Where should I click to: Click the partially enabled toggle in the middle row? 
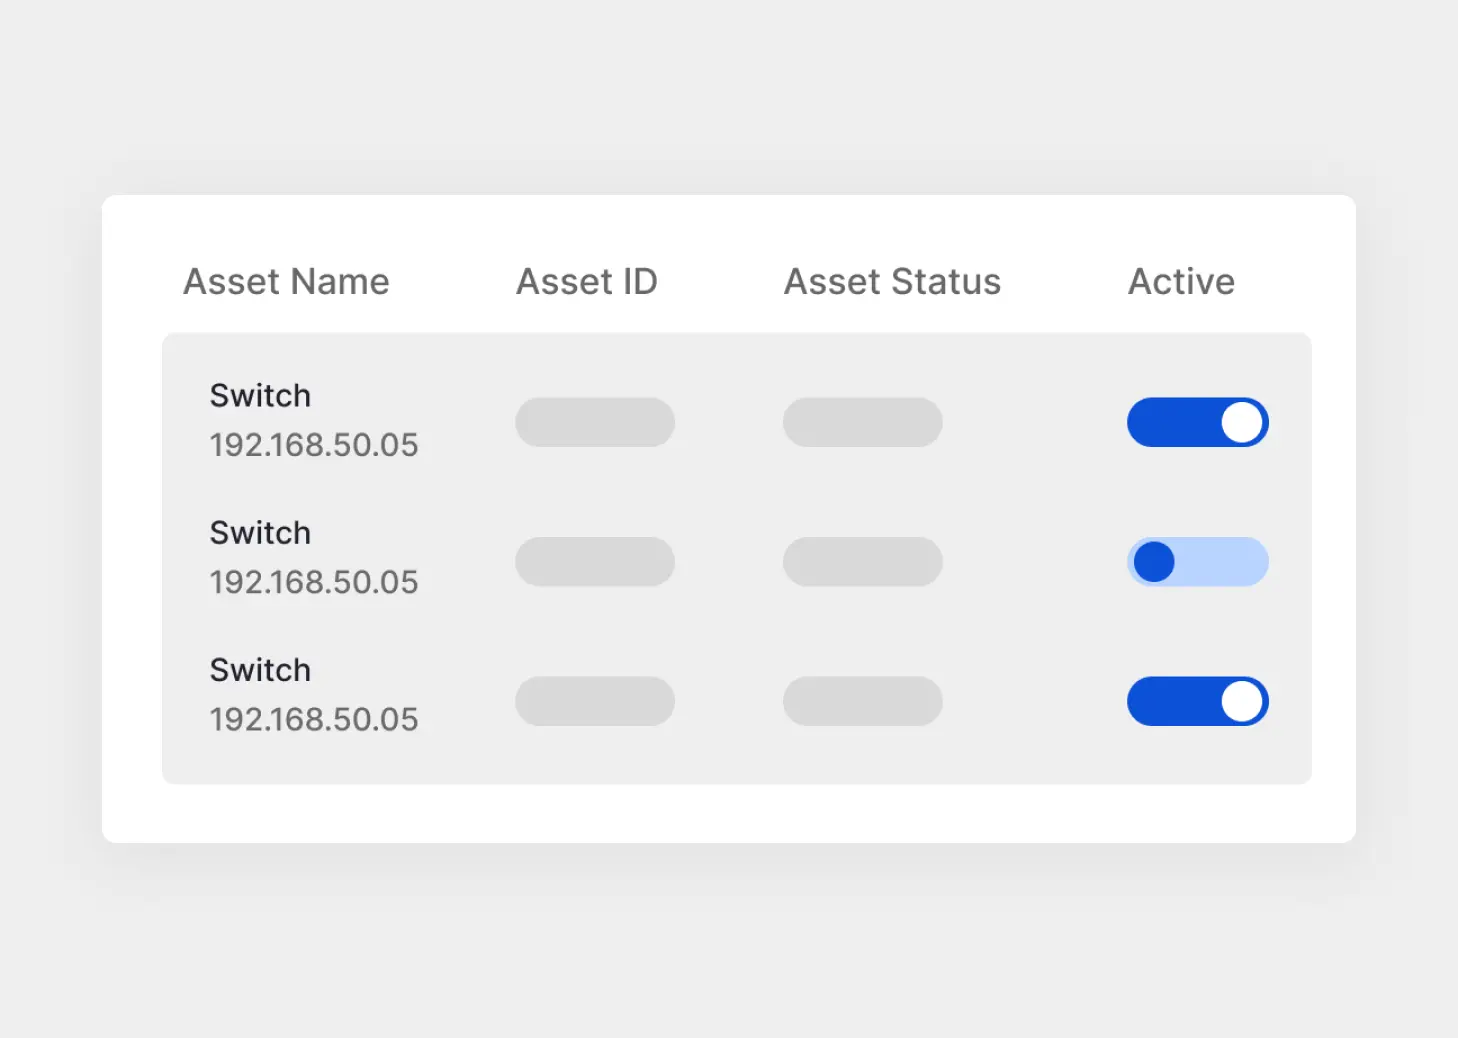point(1197,561)
